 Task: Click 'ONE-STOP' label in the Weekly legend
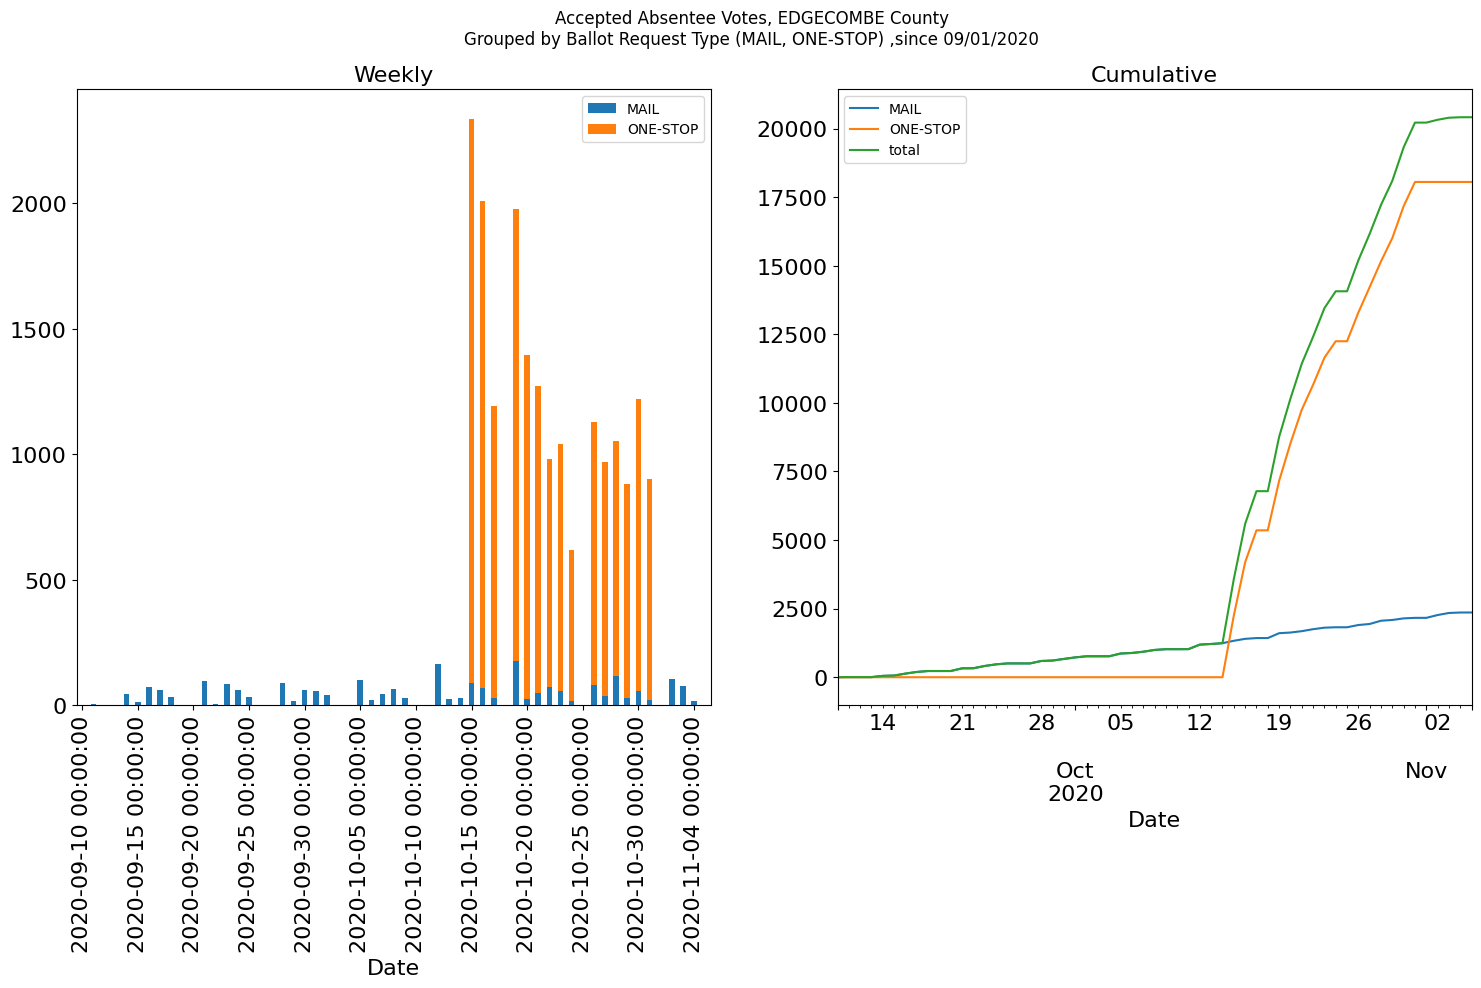[x=662, y=130]
